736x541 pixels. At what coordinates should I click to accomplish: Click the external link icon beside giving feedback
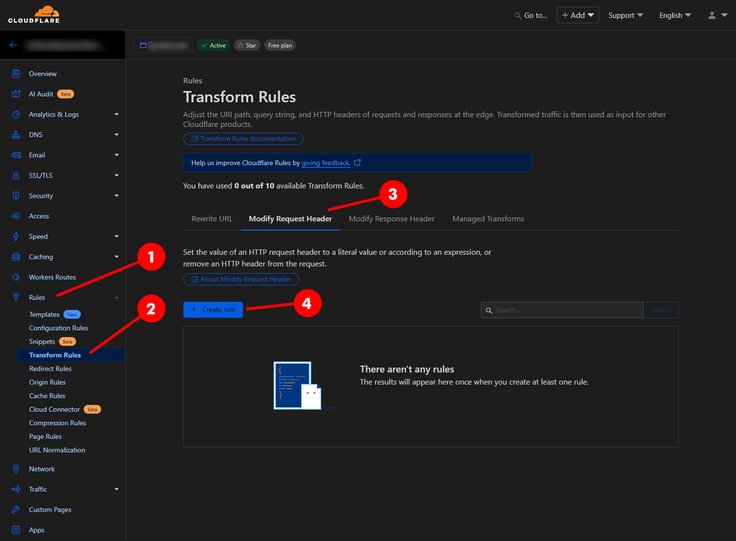coord(357,162)
